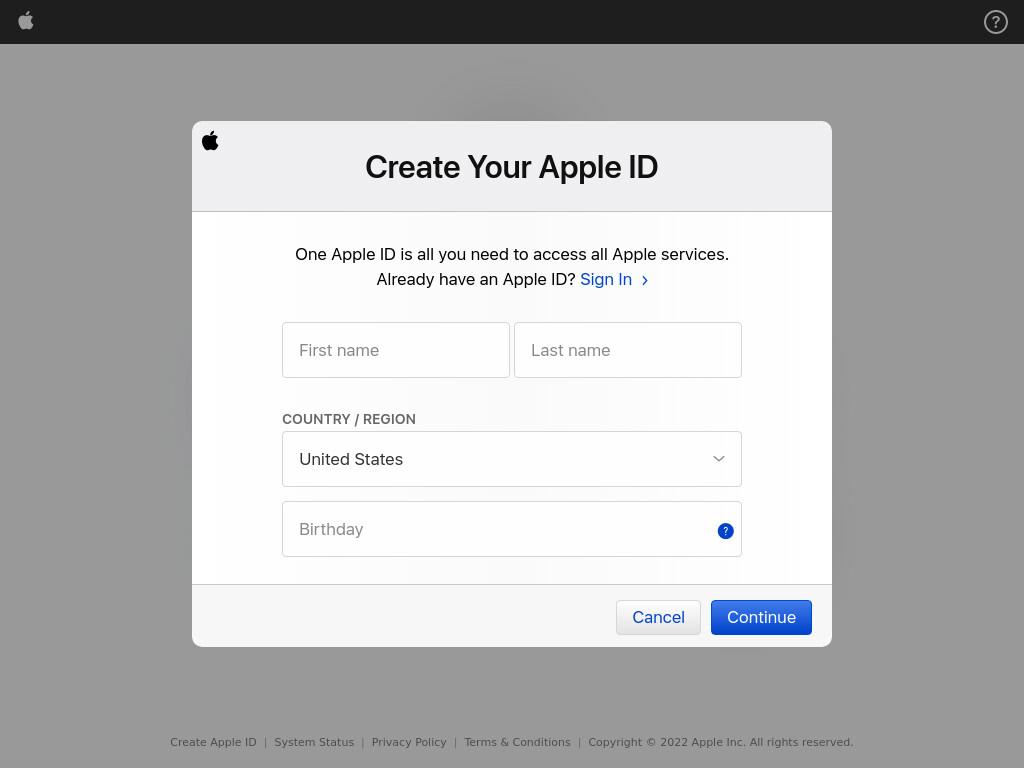Click the Apple logo inside the dialog header
The width and height of the screenshot is (1024, 768).
pos(210,140)
